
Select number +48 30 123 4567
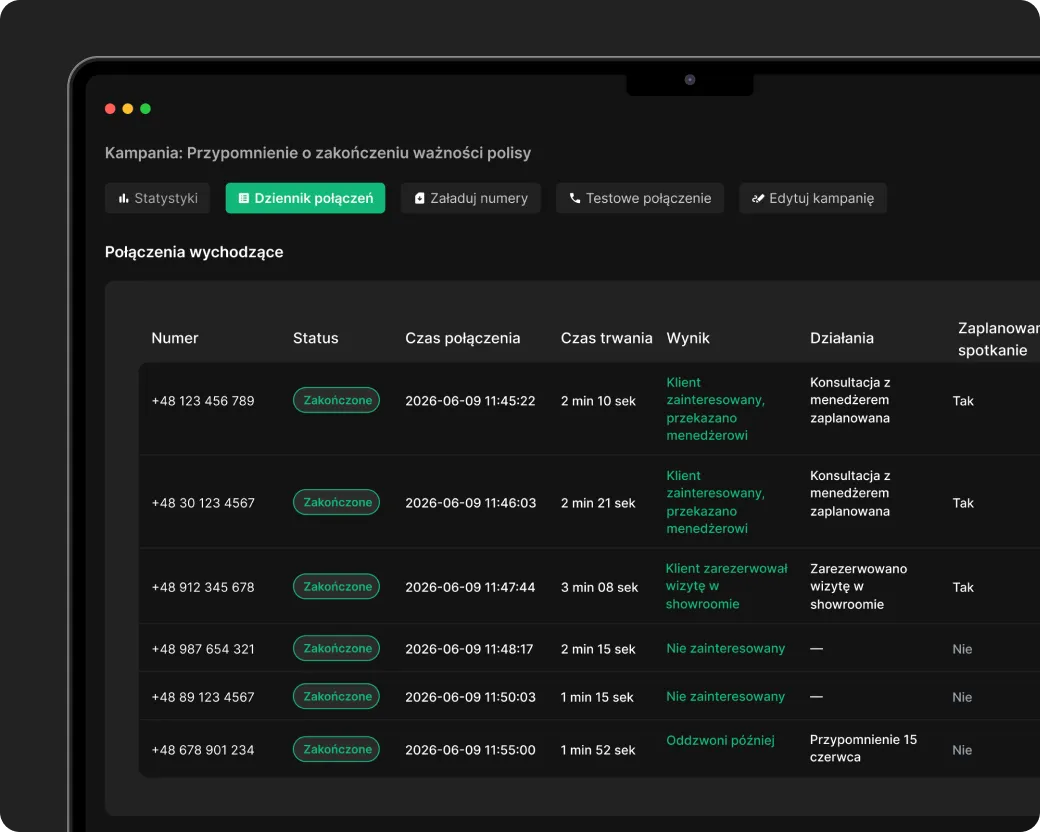coord(203,503)
